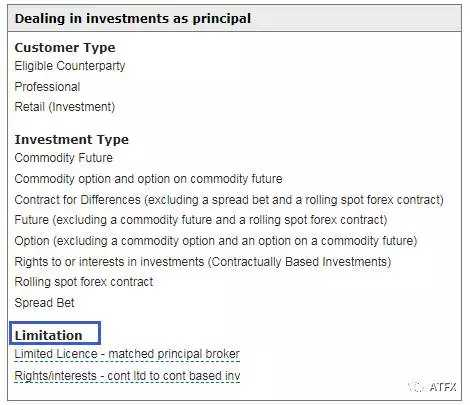Click 'Future (excluding a commodity future...)' entry
This screenshot has height=405, width=470.
tap(201, 220)
